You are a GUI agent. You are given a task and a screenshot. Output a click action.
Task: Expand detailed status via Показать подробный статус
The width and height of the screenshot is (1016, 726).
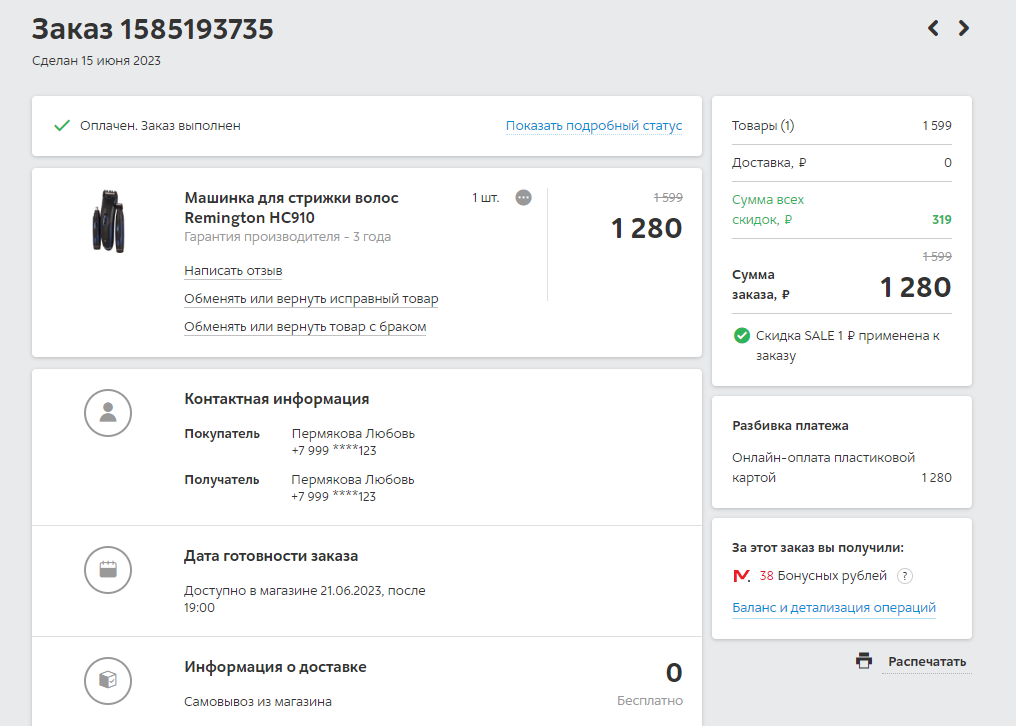[x=593, y=126]
